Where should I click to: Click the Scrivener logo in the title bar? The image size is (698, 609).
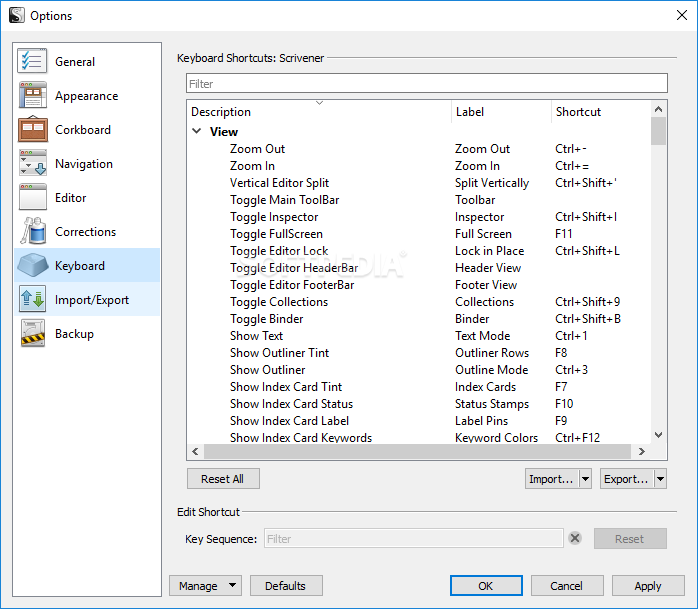16,15
